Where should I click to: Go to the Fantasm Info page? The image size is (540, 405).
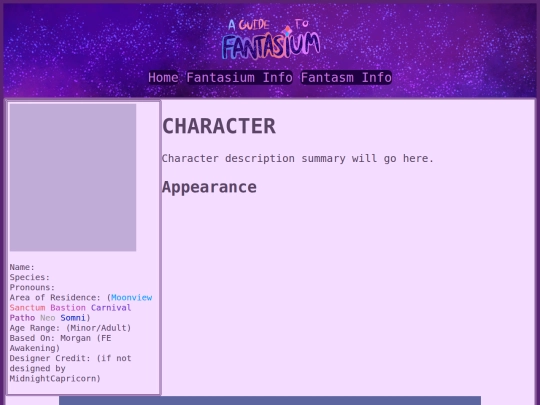coord(346,77)
